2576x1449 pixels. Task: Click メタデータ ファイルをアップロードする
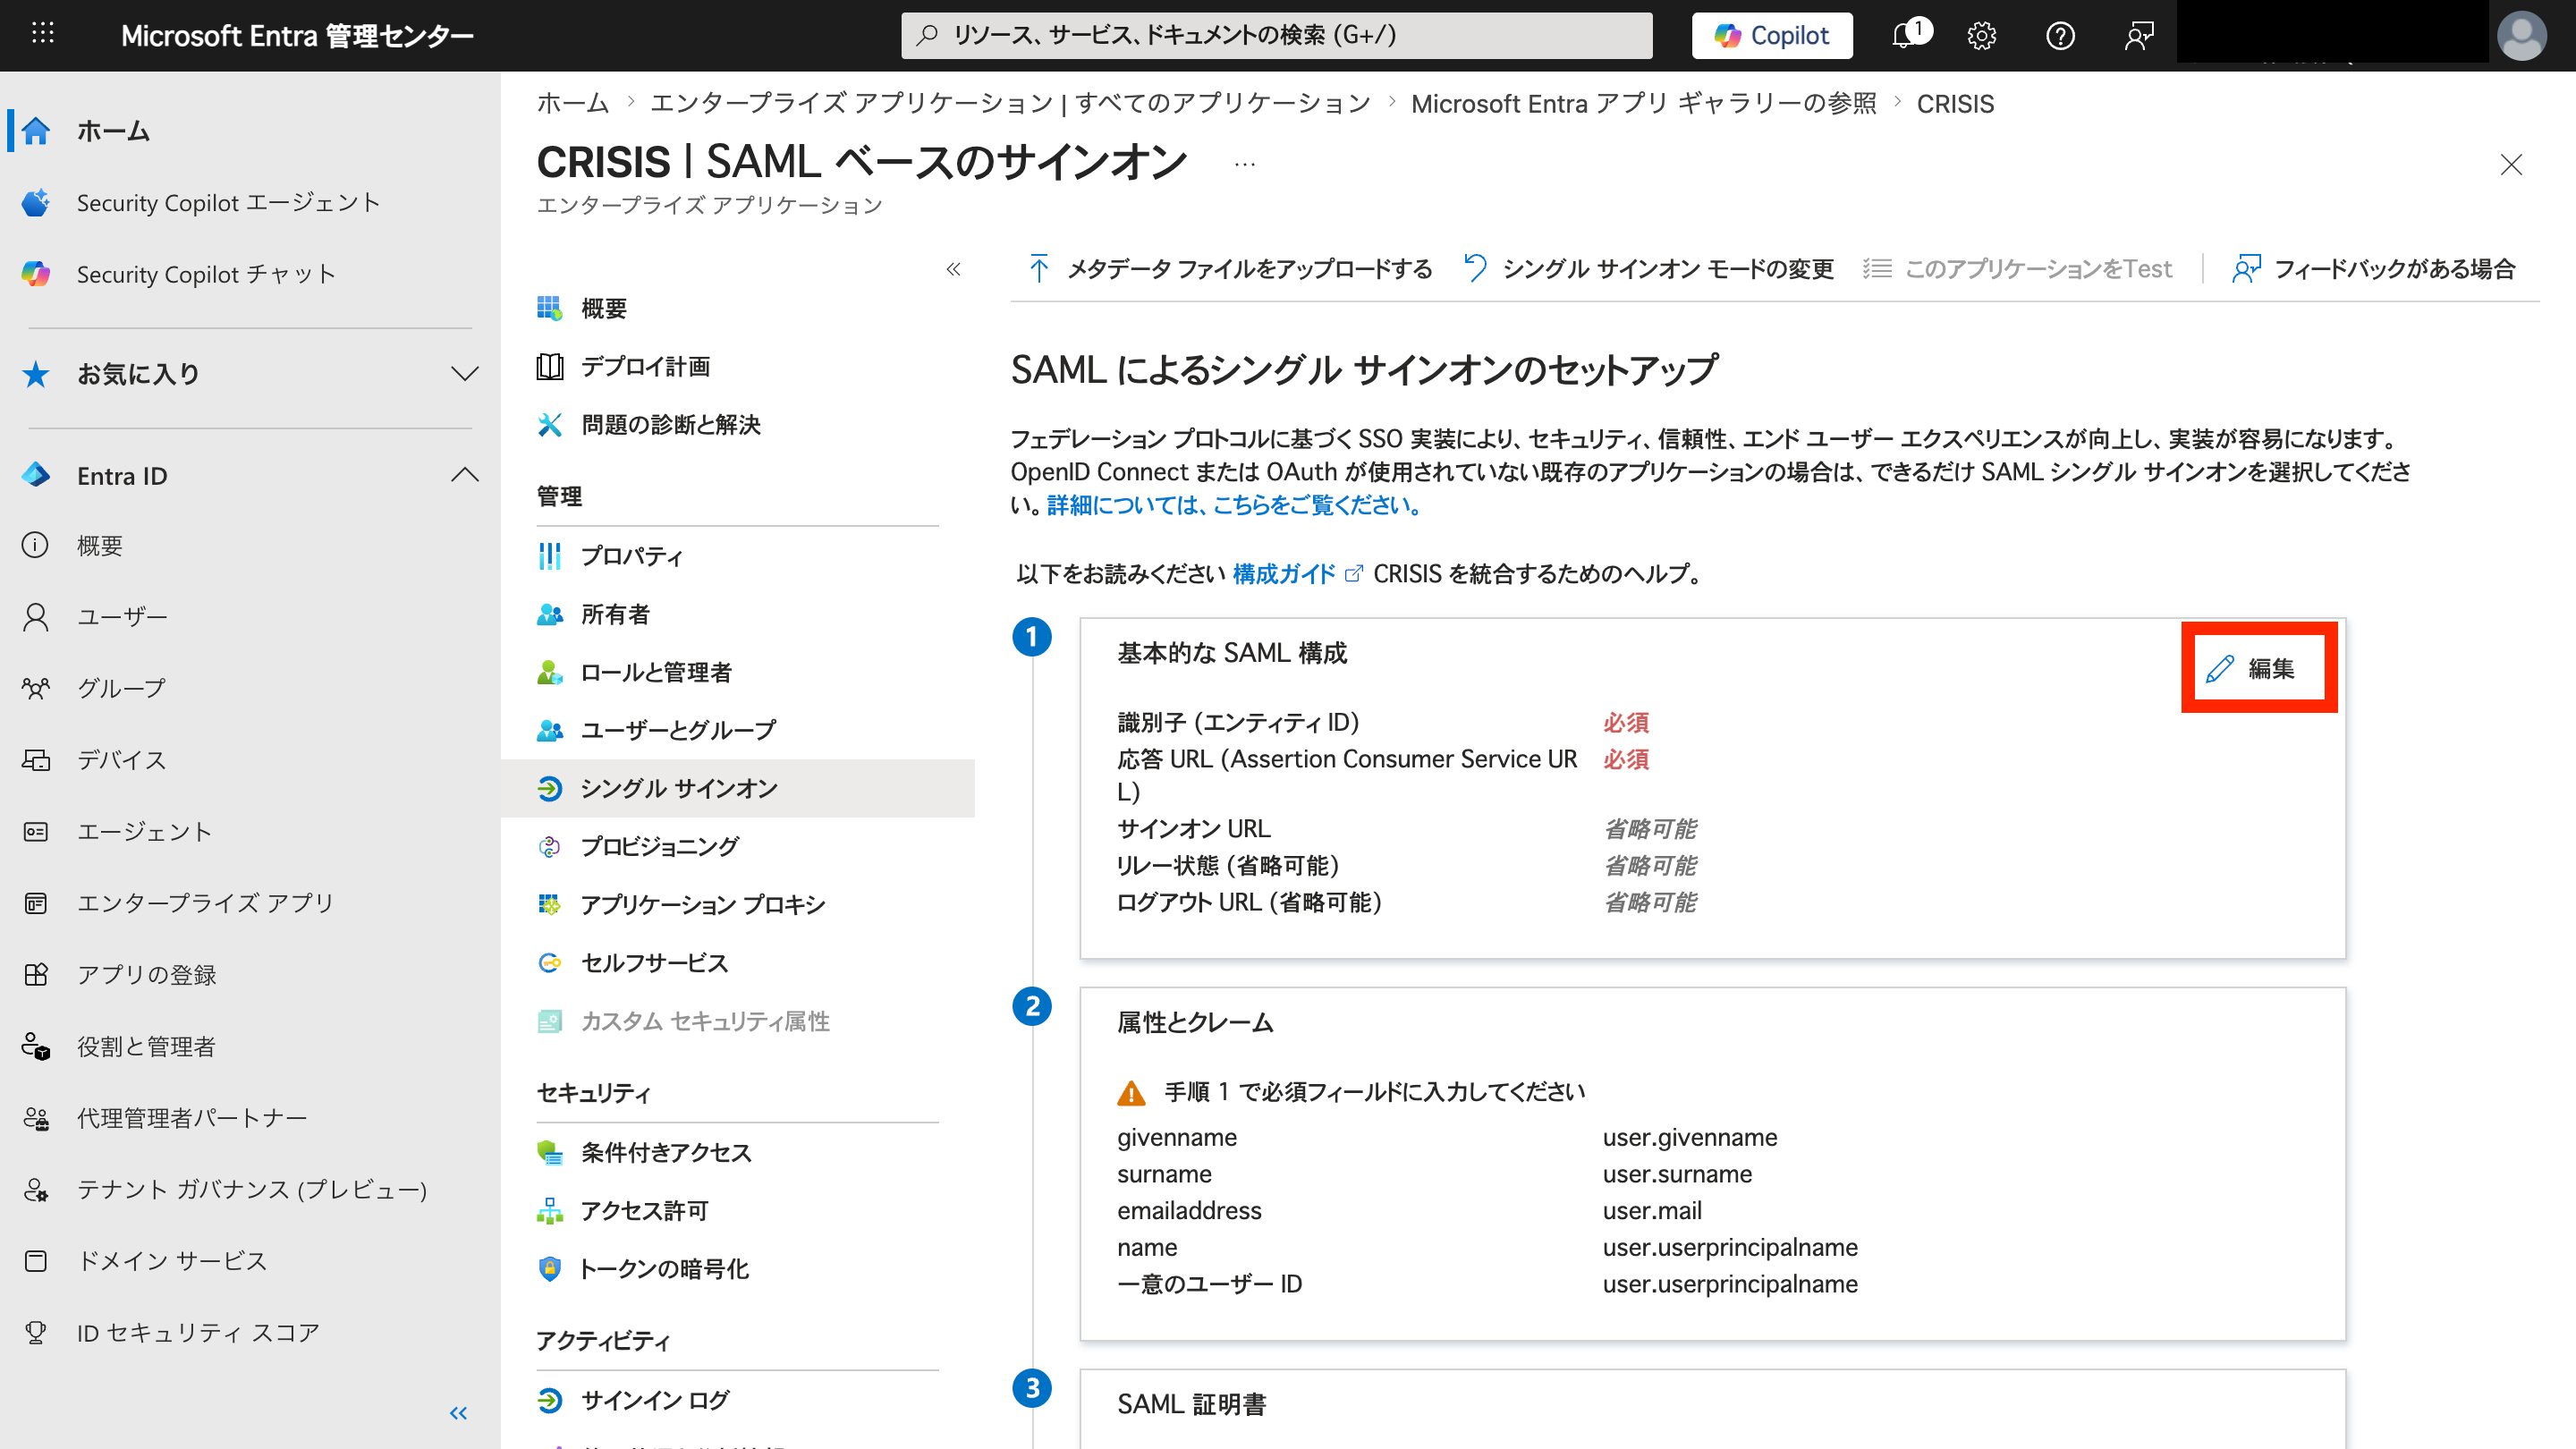pos(1230,268)
